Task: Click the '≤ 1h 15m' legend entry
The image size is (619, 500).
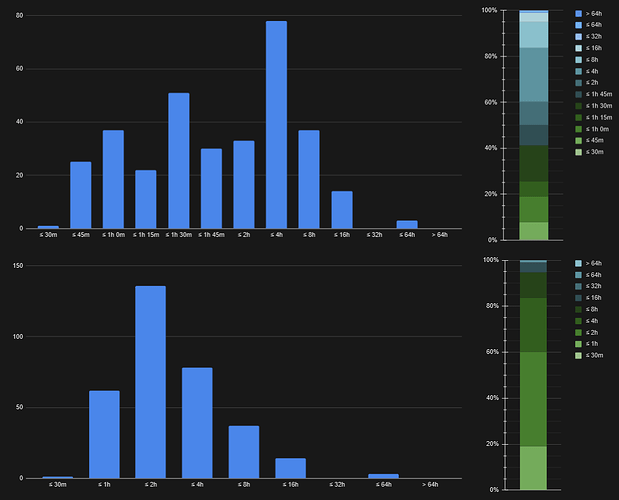Action: [594, 118]
